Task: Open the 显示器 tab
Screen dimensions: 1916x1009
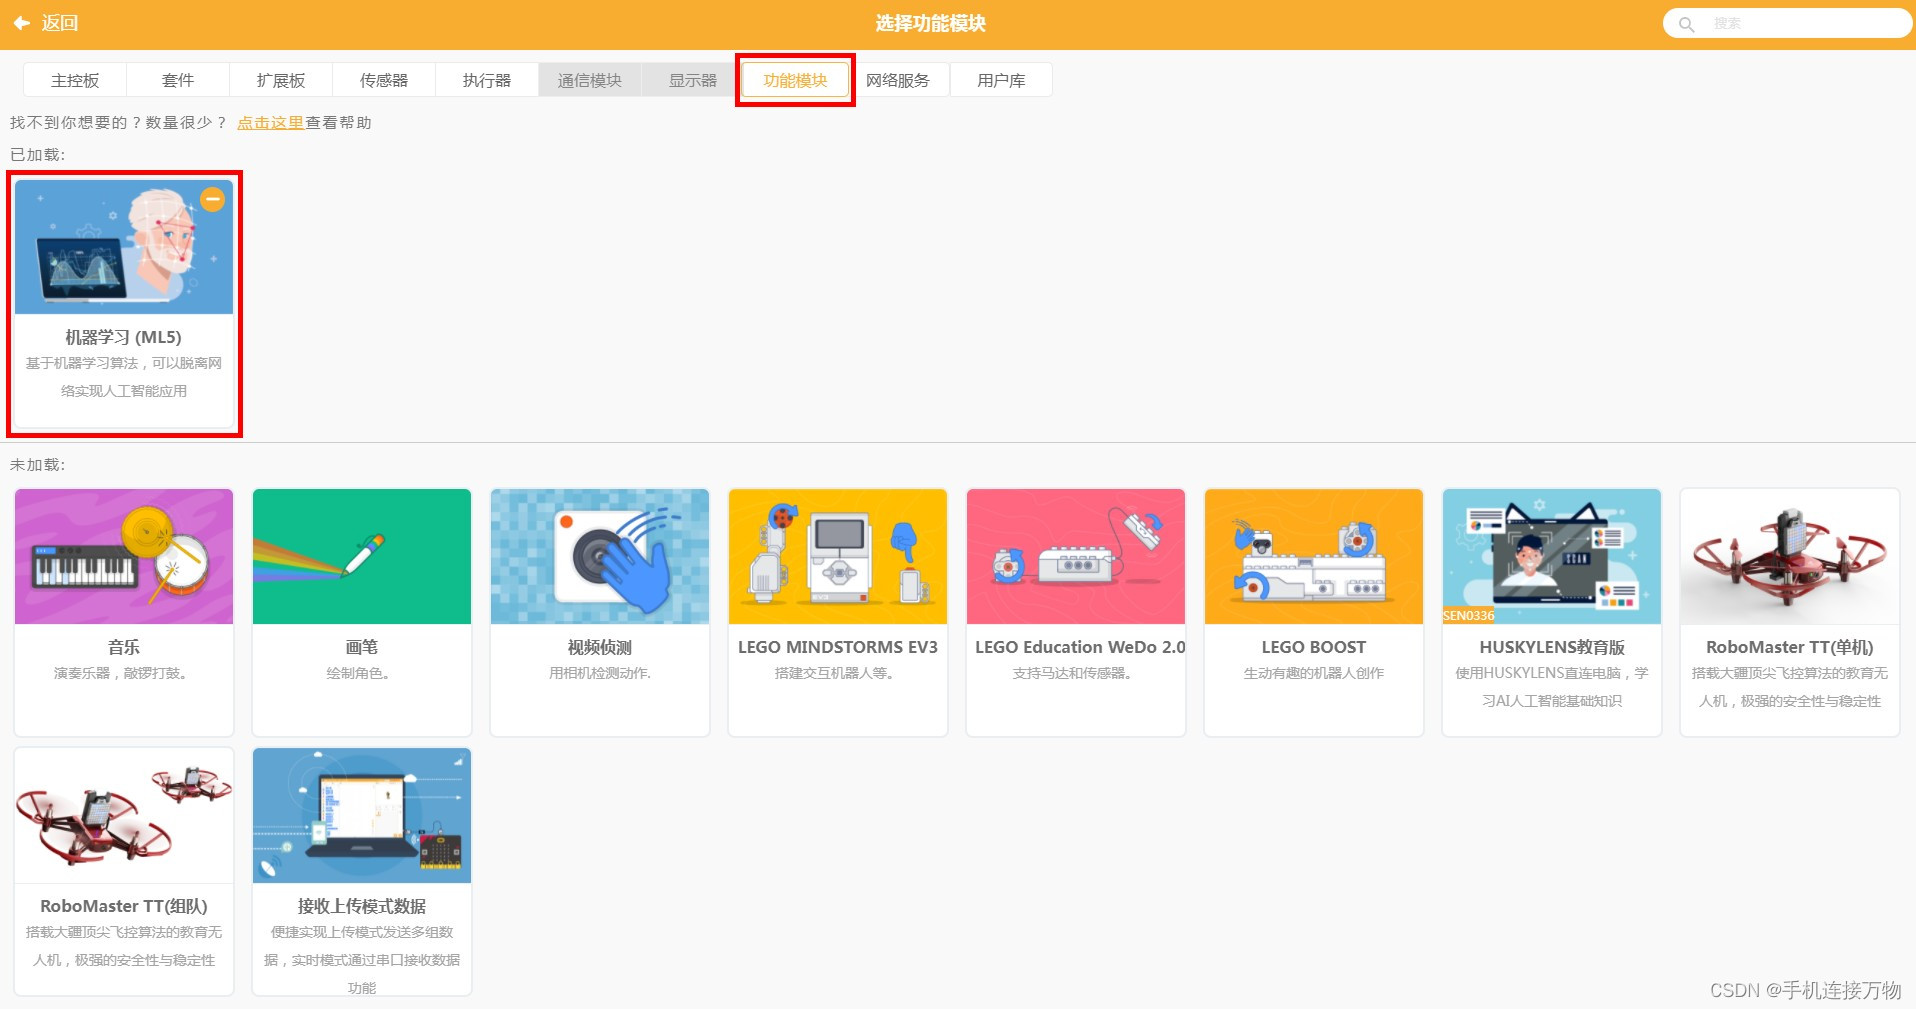Action: [693, 80]
